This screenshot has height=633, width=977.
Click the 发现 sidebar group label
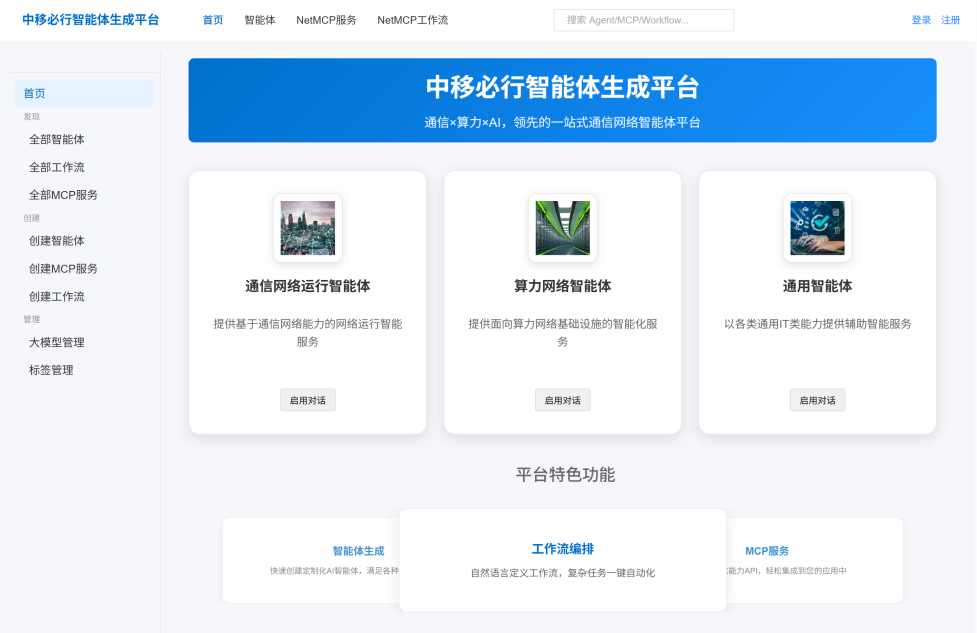(x=32, y=117)
